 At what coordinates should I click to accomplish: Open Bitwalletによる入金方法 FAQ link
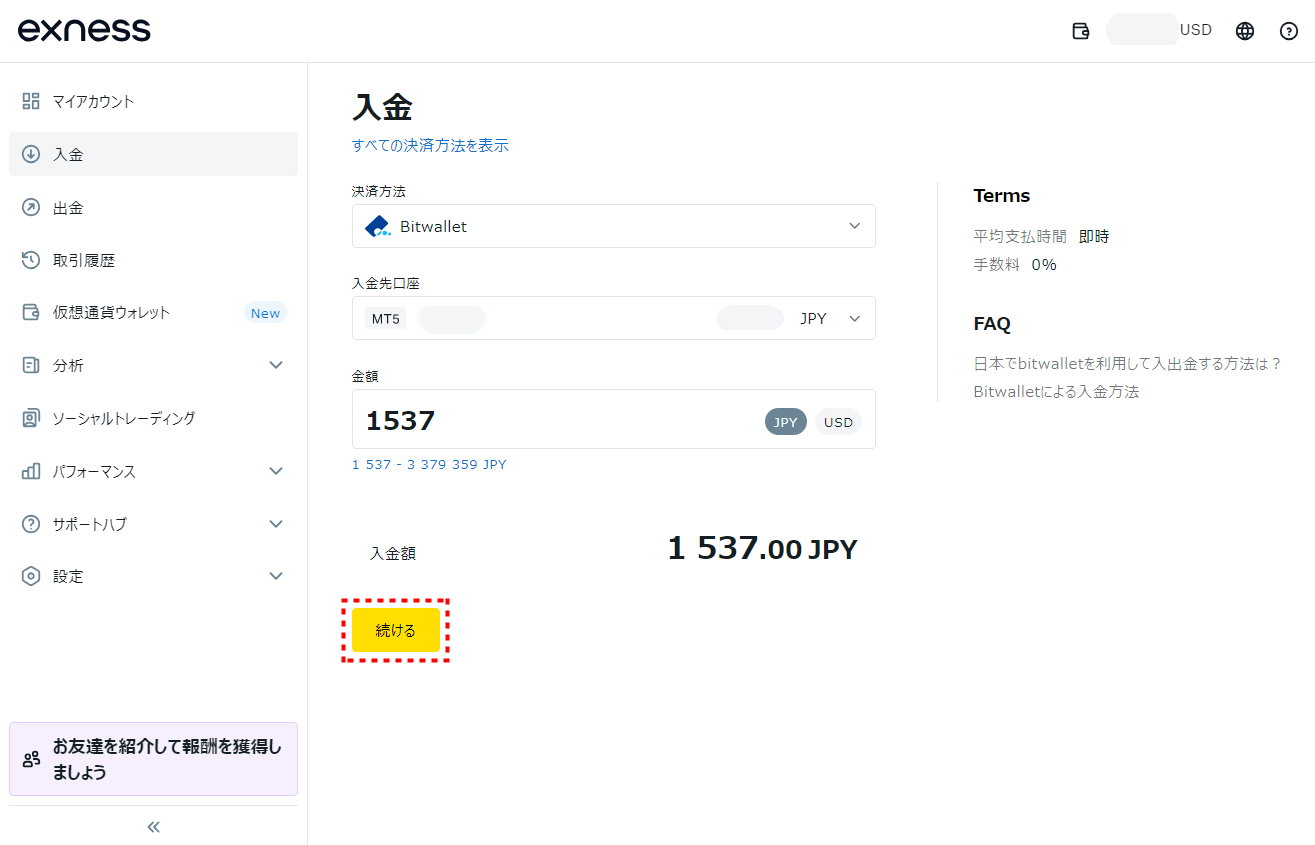[x=1056, y=392]
